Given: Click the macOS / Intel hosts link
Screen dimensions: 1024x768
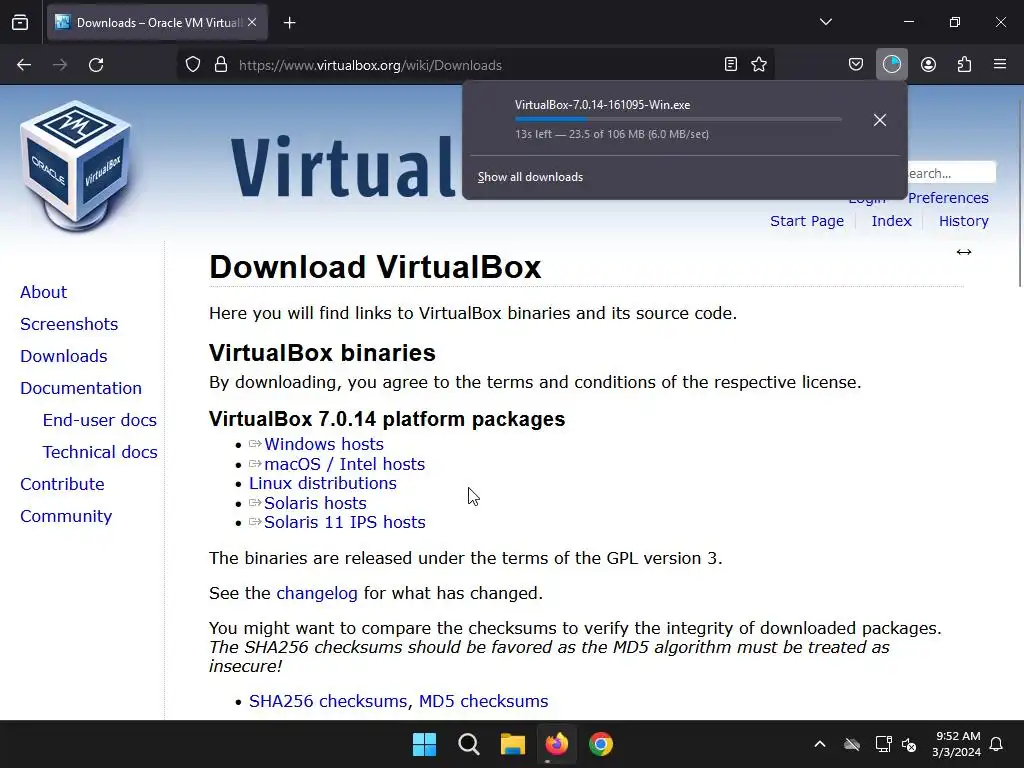Looking at the screenshot, I should pyautogui.click(x=344, y=464).
